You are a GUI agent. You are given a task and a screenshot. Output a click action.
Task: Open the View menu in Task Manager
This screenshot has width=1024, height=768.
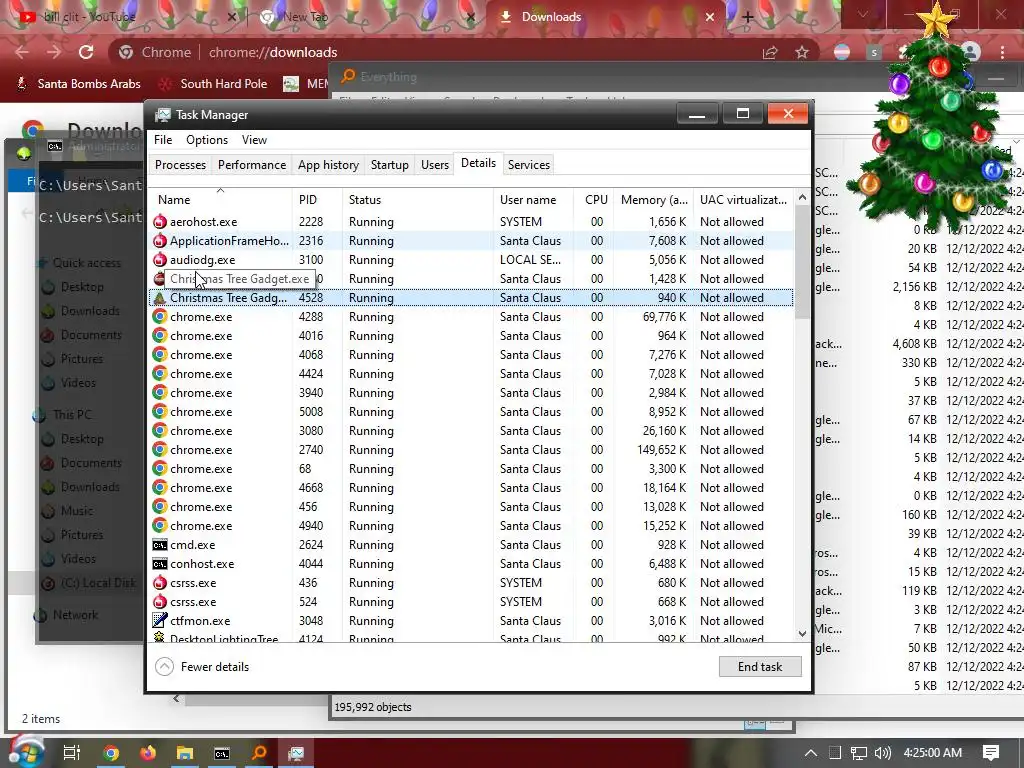pyautogui.click(x=254, y=140)
